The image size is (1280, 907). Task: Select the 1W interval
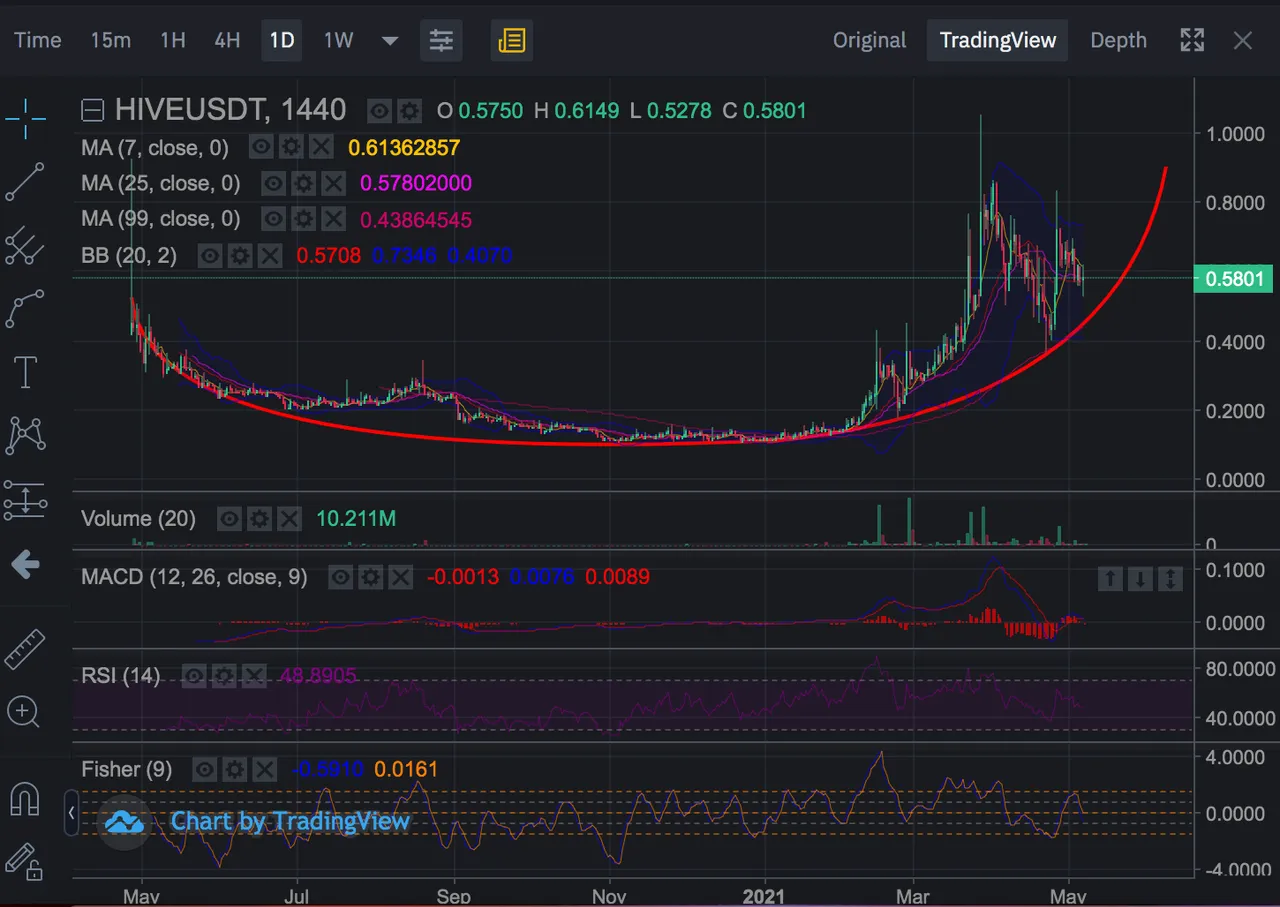coord(338,40)
